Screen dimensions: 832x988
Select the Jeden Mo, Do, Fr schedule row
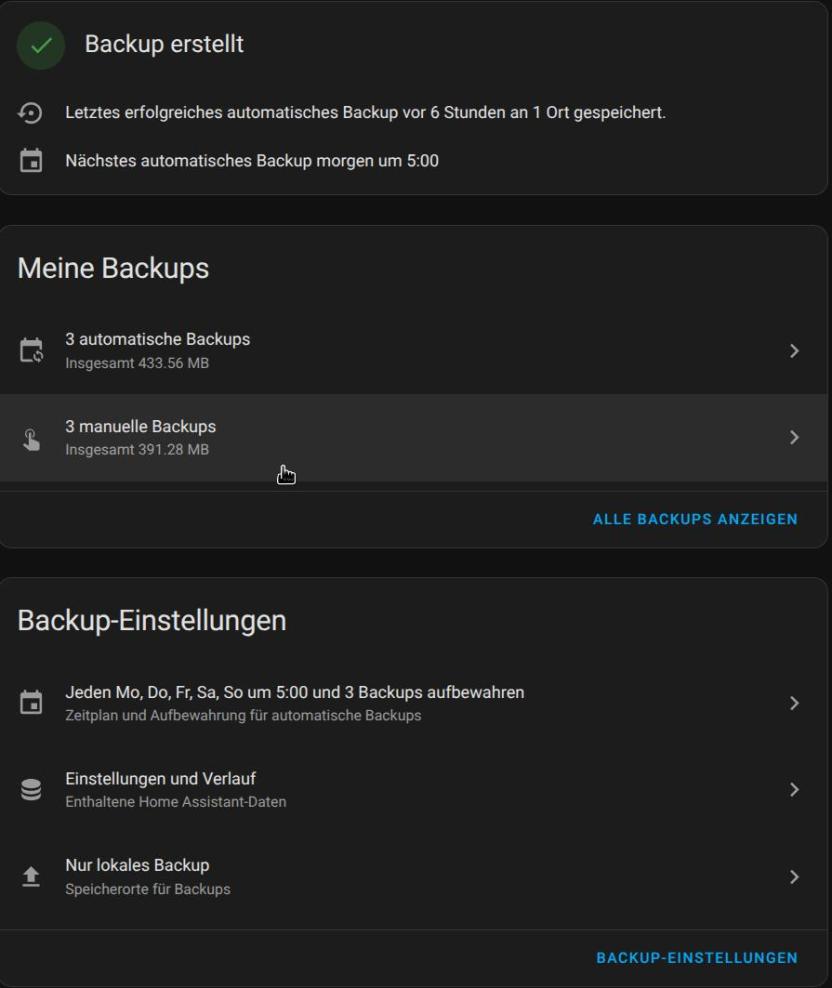295,693
